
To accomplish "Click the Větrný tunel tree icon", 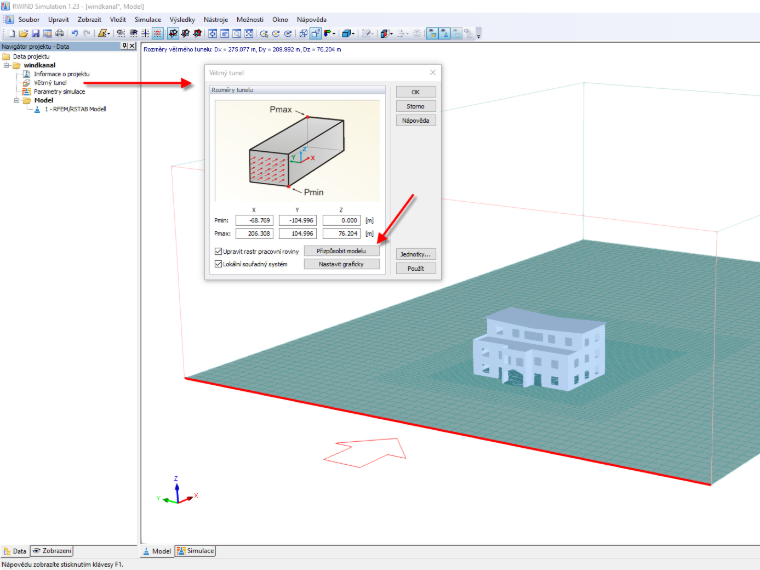I will (26, 83).
